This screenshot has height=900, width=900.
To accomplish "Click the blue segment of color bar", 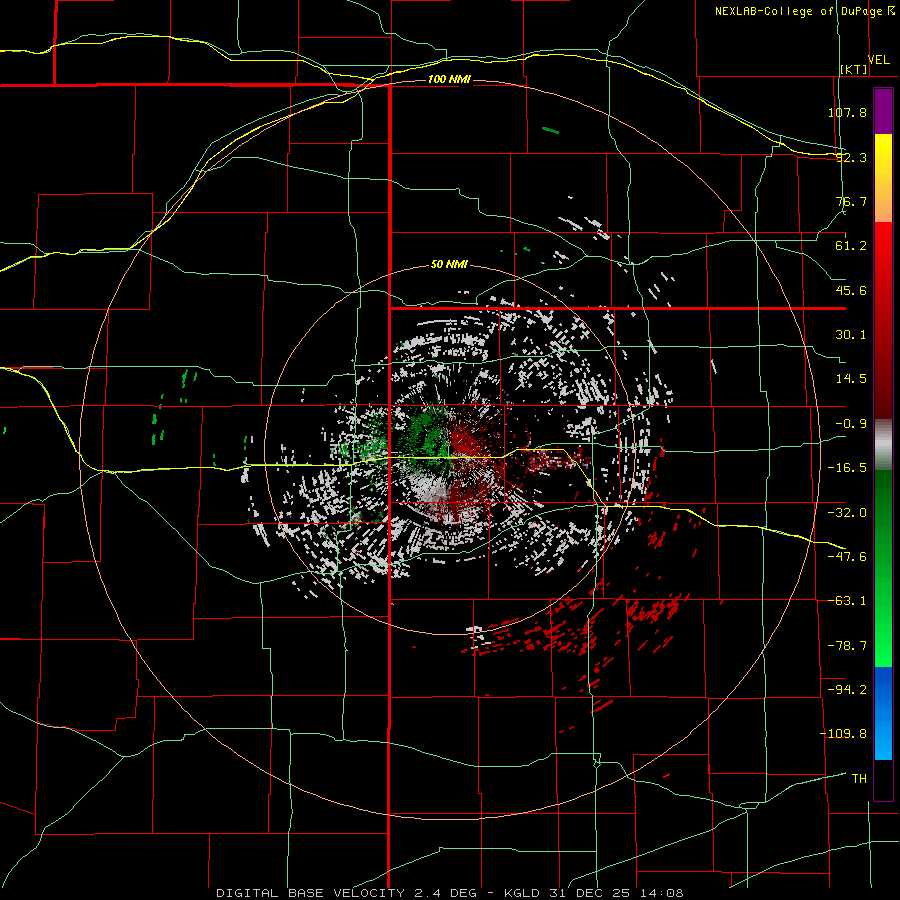I will pyautogui.click(x=883, y=713).
